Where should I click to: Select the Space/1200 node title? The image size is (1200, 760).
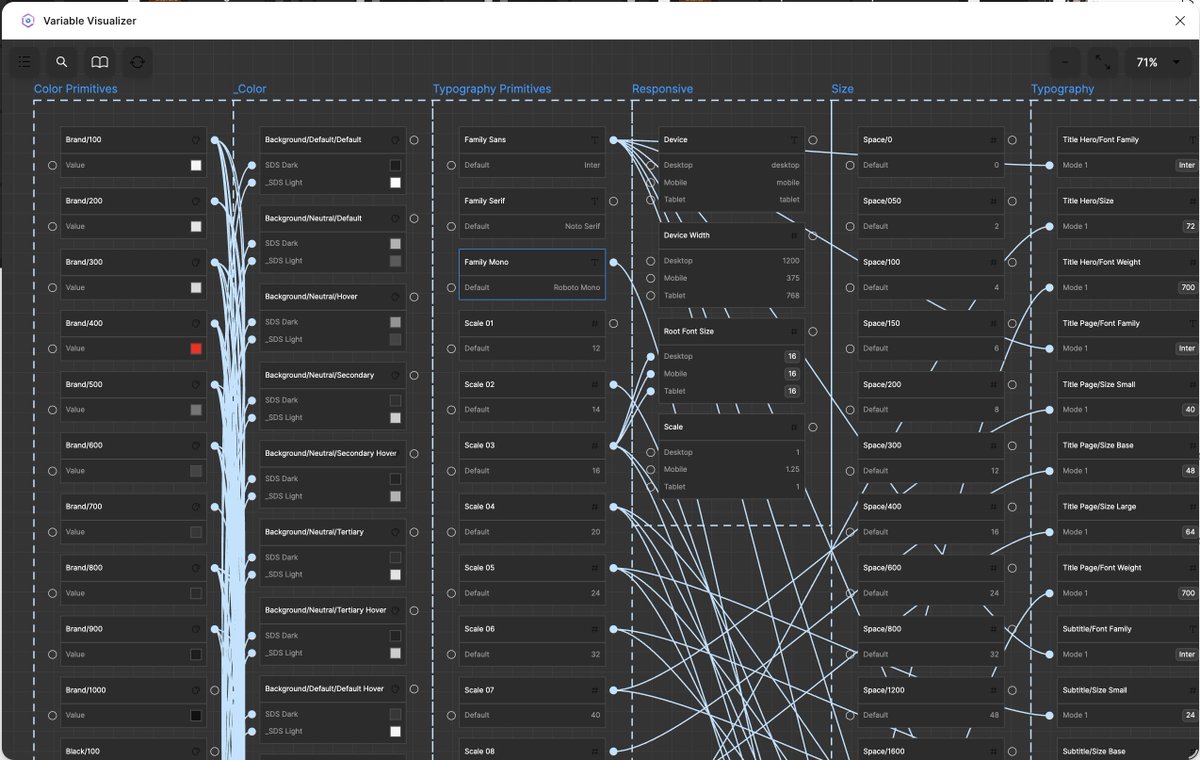click(x=884, y=690)
